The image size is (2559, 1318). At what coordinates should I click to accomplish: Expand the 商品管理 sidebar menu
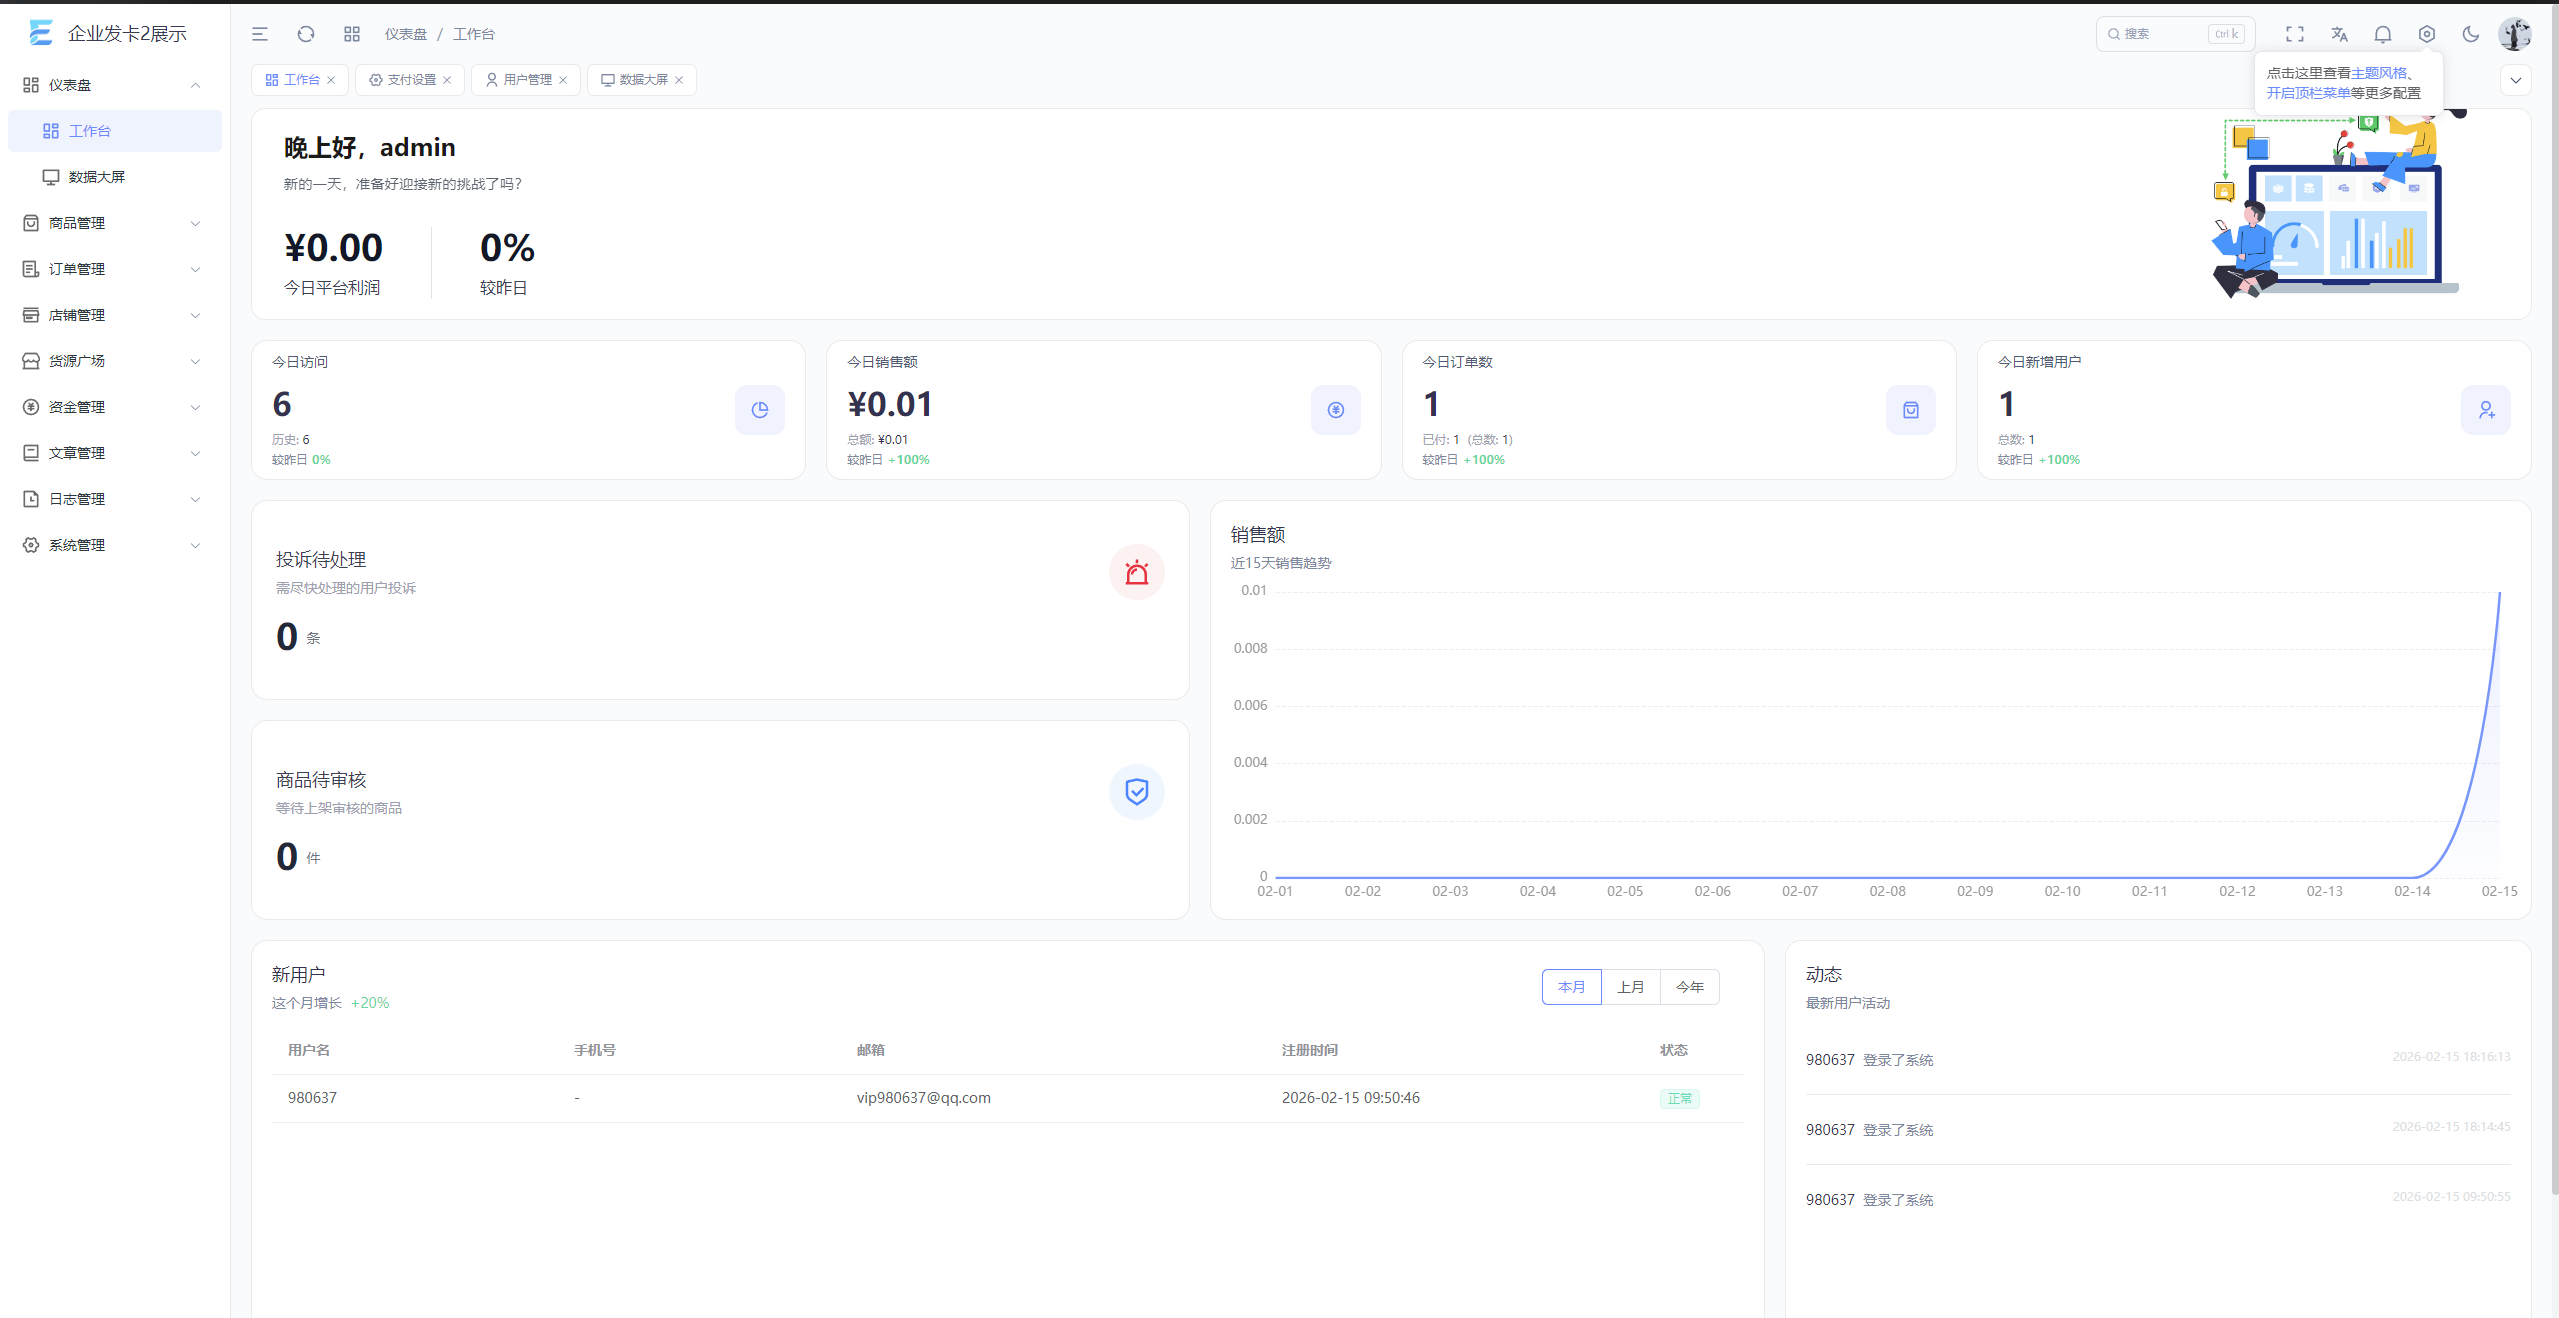pyautogui.click(x=114, y=223)
